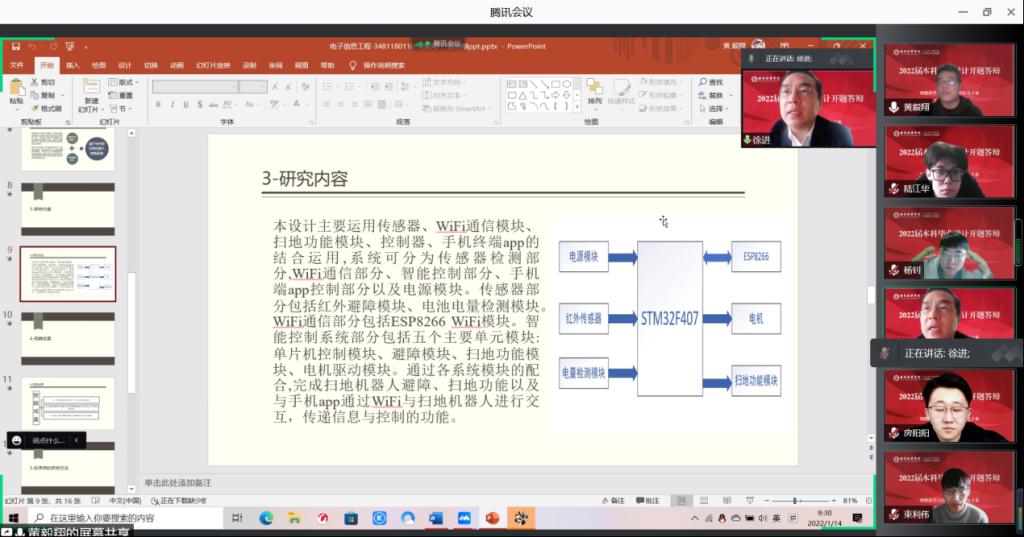Click the Paste icon in clipboard group
The image size is (1024, 537).
(x=16, y=90)
